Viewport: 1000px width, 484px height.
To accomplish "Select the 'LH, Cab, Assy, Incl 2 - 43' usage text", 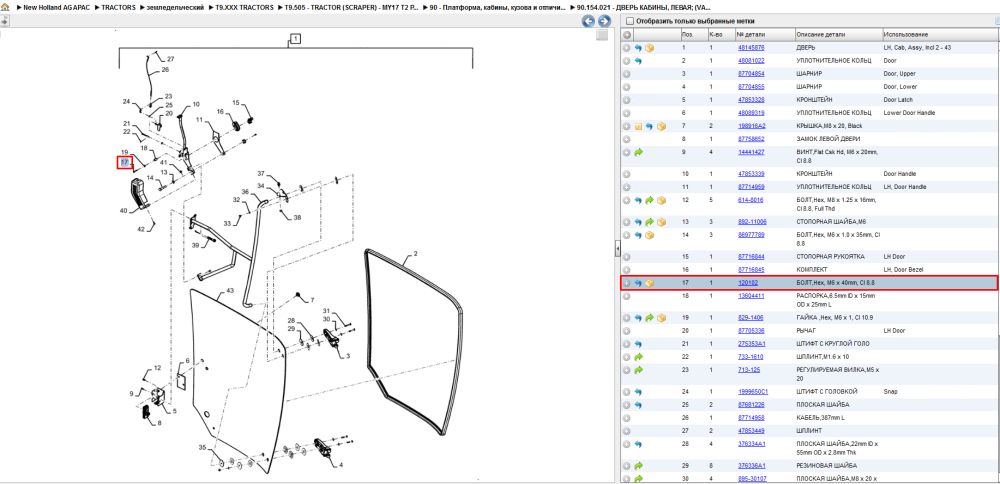I will [x=917, y=48].
